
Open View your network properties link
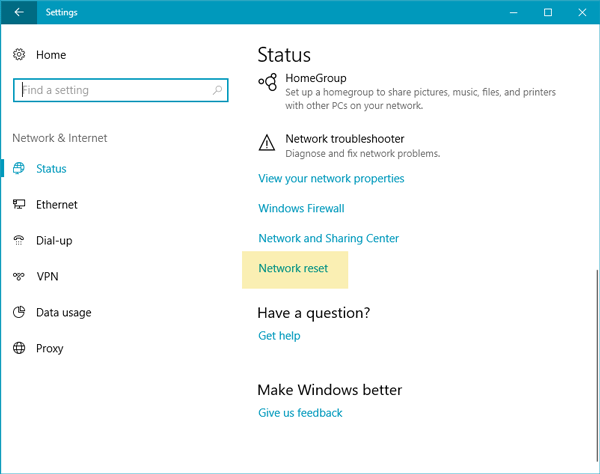(331, 178)
